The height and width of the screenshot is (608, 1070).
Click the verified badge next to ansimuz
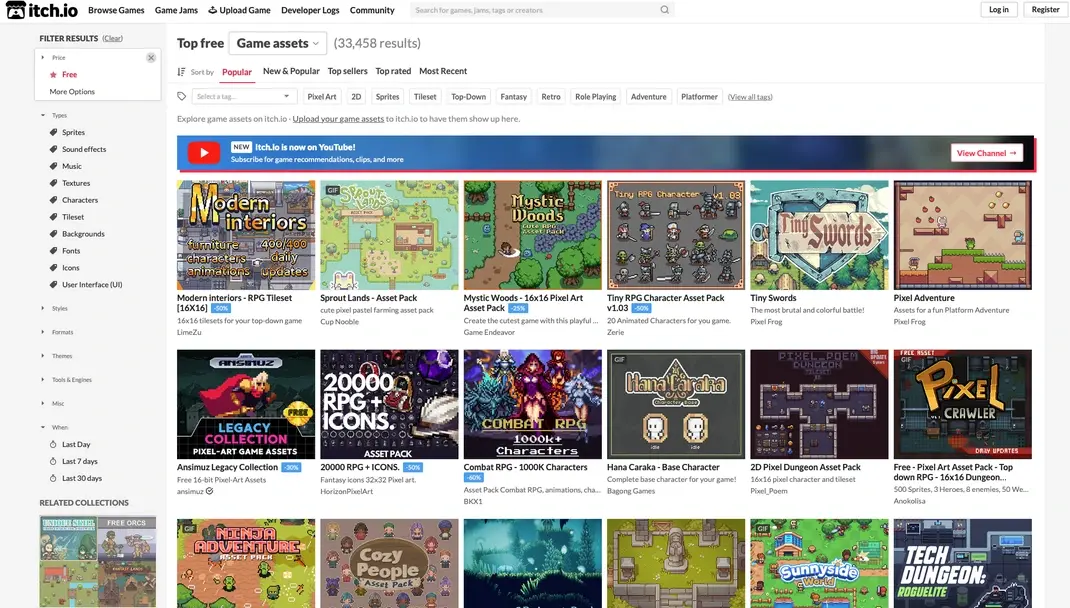tap(208, 490)
